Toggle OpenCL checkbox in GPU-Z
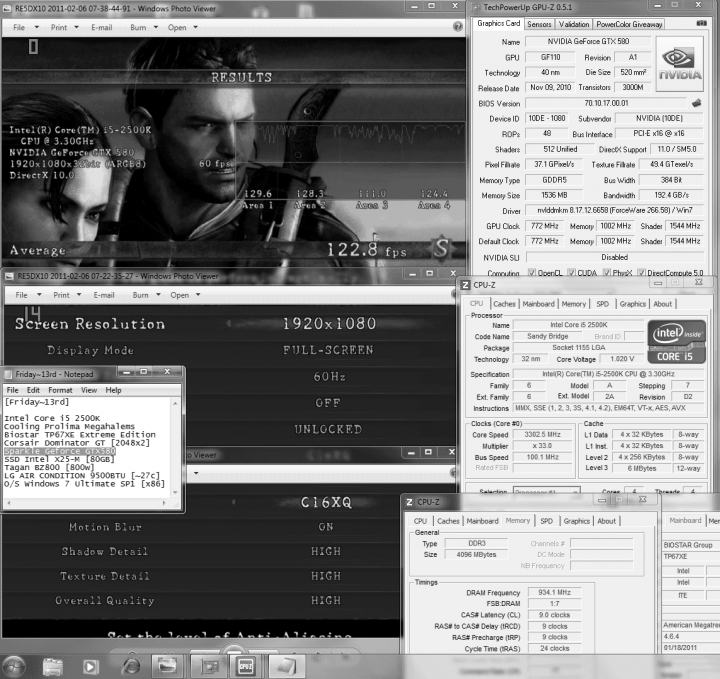This screenshot has width=720, height=679. [532, 273]
